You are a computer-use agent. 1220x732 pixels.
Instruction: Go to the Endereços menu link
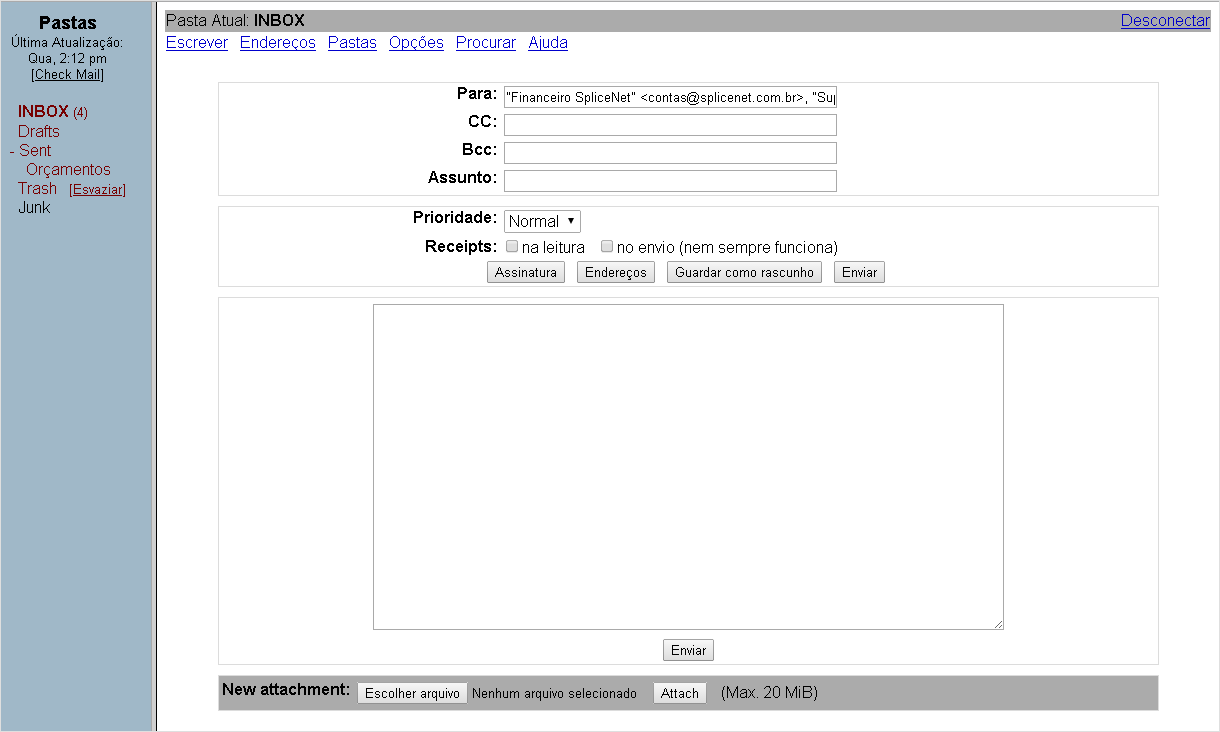point(277,43)
